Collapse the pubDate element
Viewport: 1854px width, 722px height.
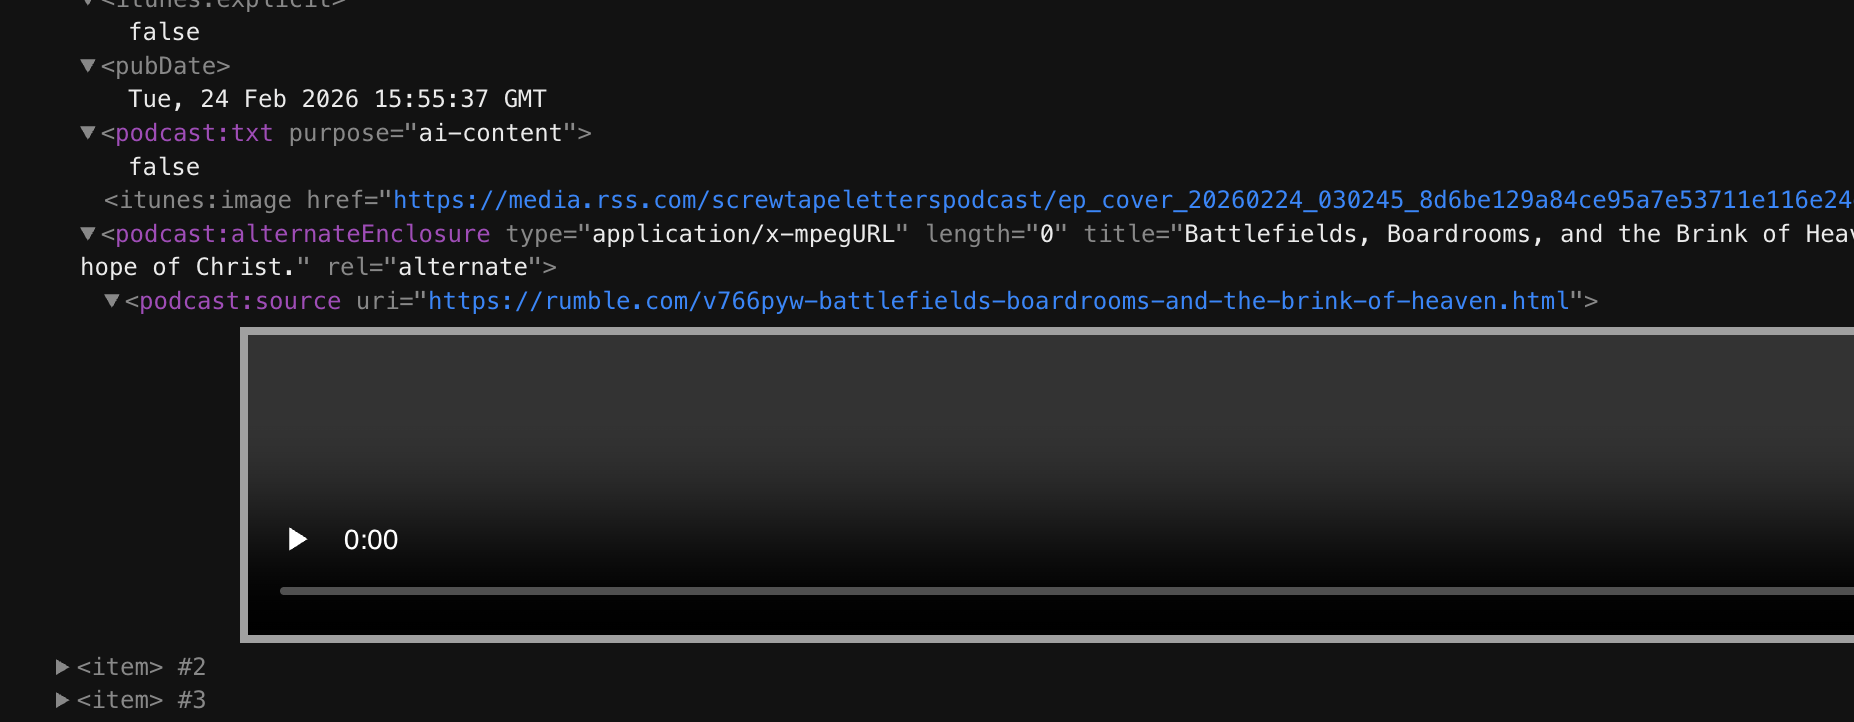tap(88, 66)
